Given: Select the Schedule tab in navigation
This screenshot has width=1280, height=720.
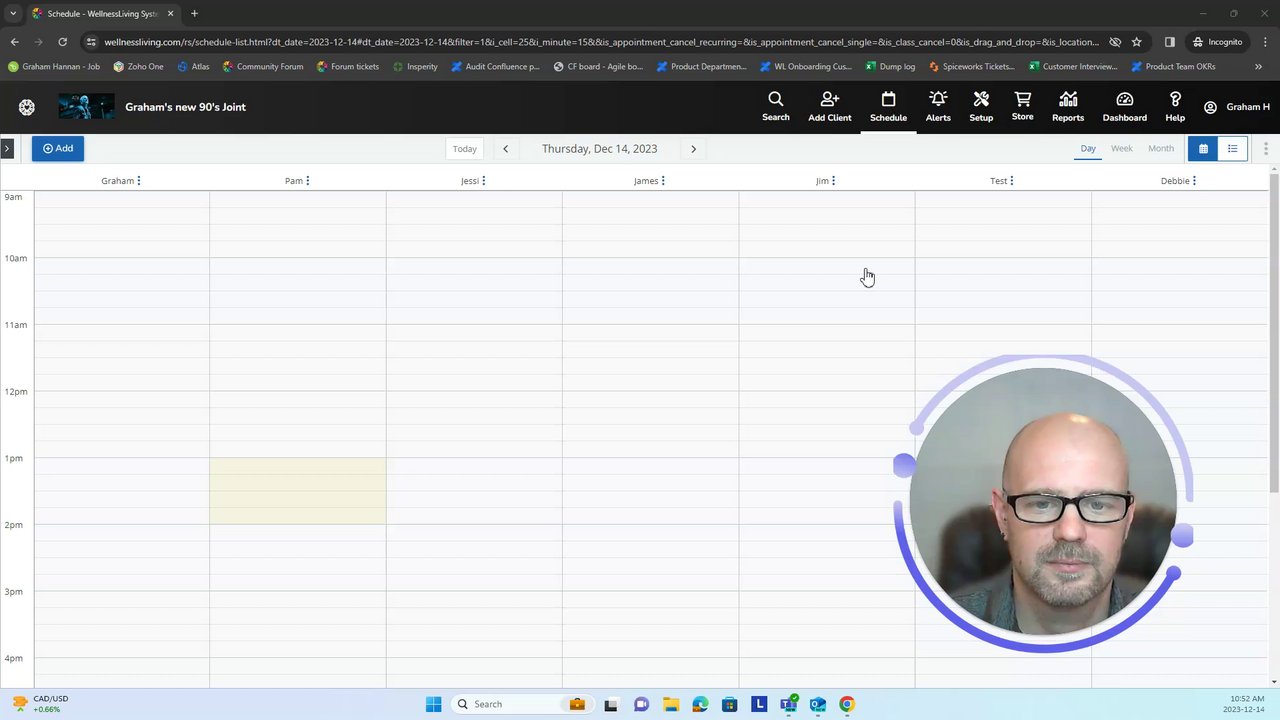Looking at the screenshot, I should pyautogui.click(x=888, y=106).
